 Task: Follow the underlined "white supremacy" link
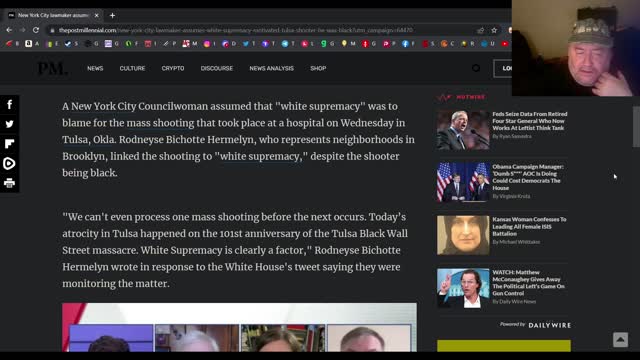[x=261, y=157]
